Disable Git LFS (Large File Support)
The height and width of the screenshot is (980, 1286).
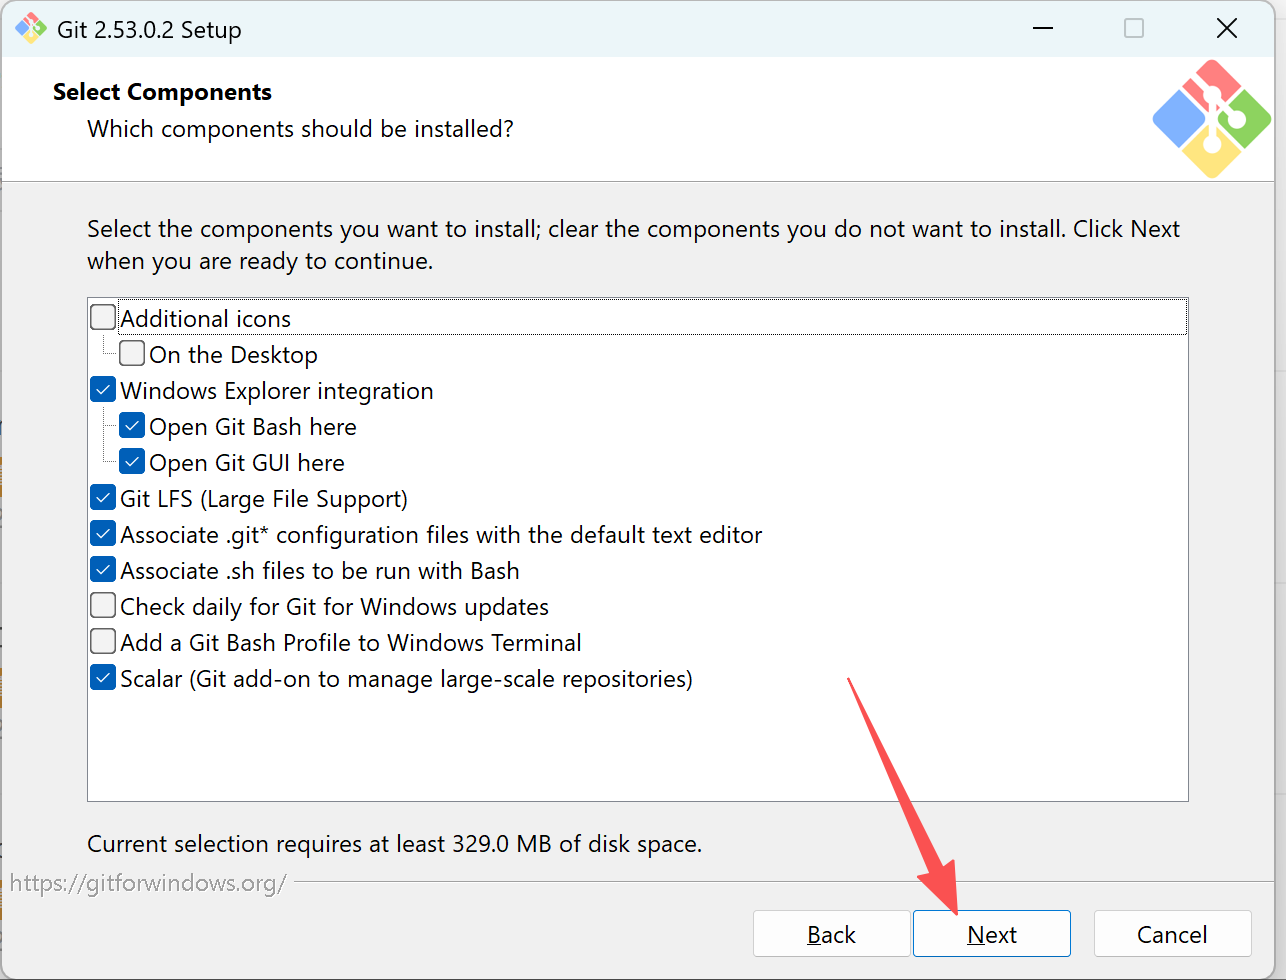(x=103, y=498)
